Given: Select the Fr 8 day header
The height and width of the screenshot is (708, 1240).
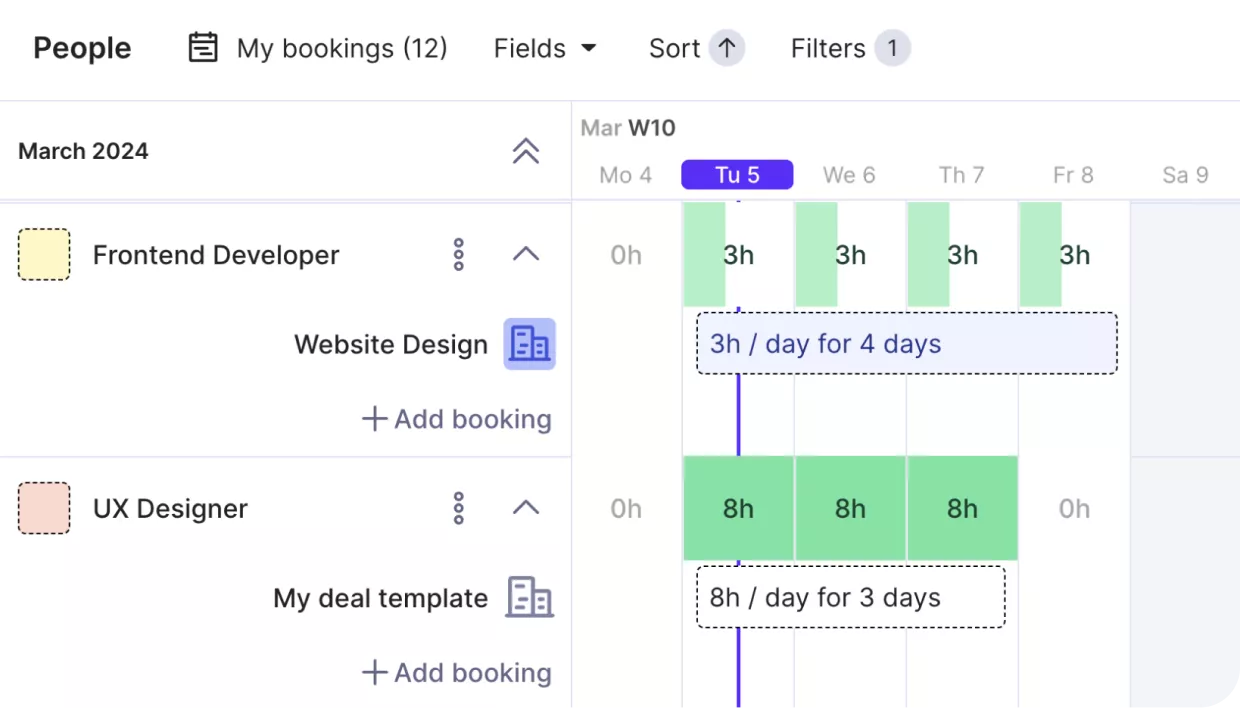Looking at the screenshot, I should click(1073, 175).
